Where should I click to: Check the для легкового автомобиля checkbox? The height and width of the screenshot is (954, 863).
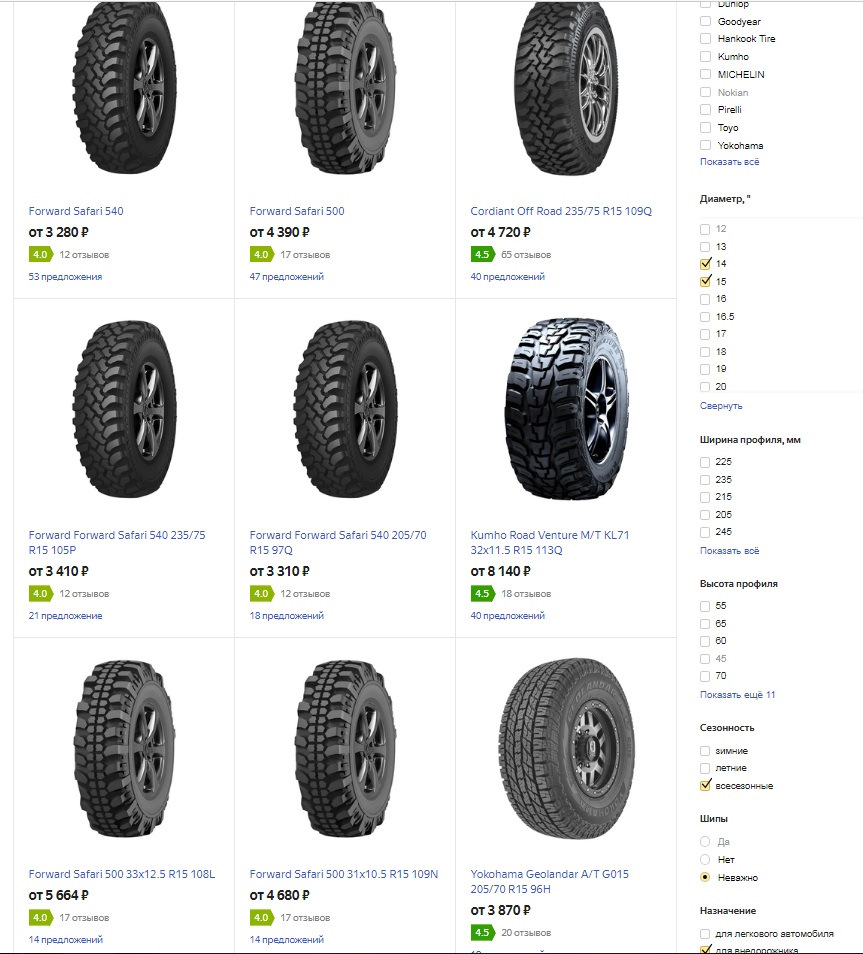(x=705, y=933)
